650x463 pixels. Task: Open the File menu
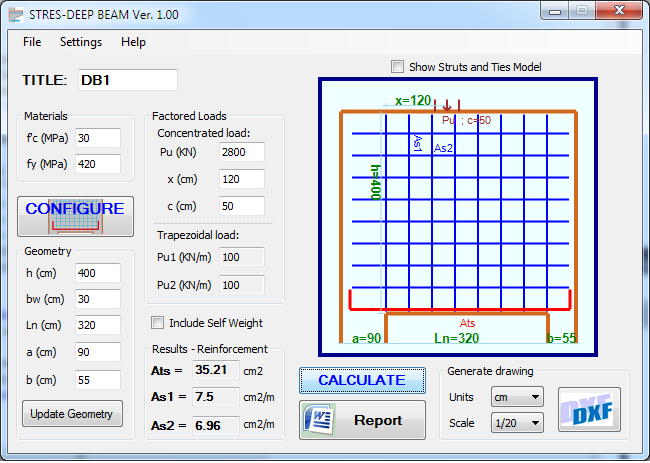(32, 42)
